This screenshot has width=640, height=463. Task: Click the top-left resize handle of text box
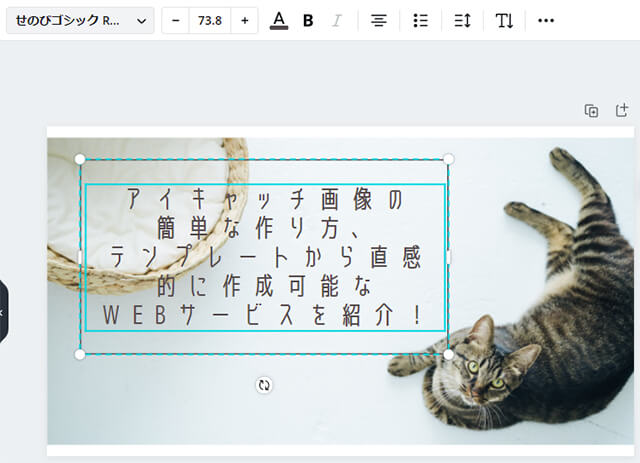[80, 159]
